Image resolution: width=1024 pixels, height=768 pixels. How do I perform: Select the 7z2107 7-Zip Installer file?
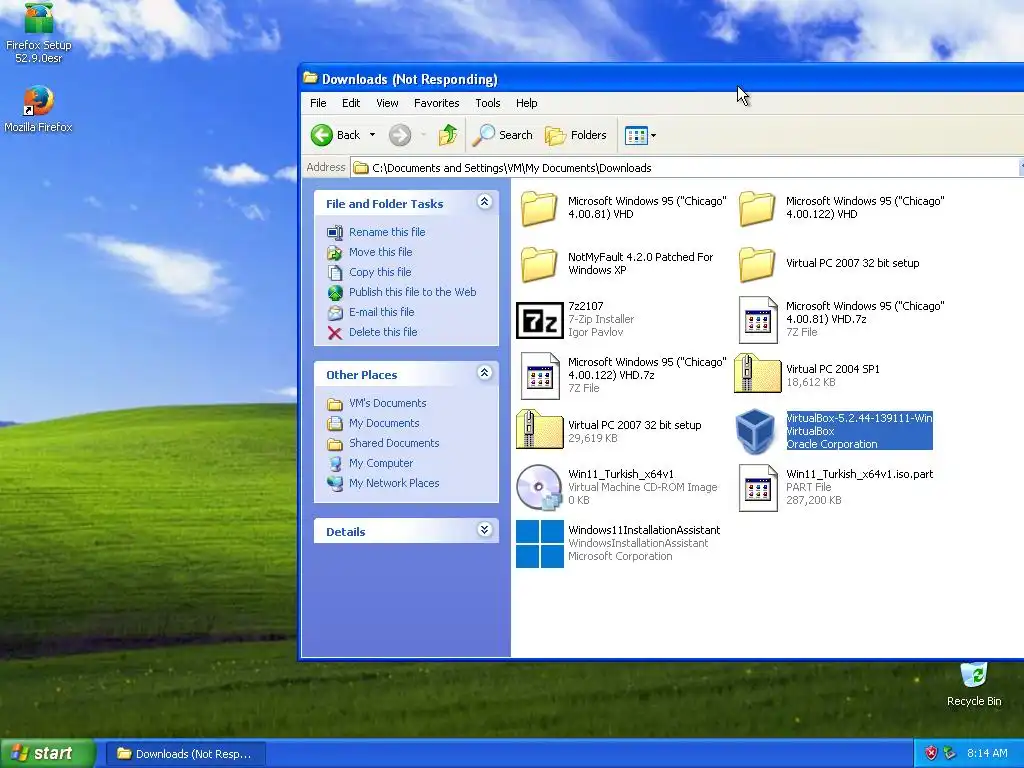575,320
